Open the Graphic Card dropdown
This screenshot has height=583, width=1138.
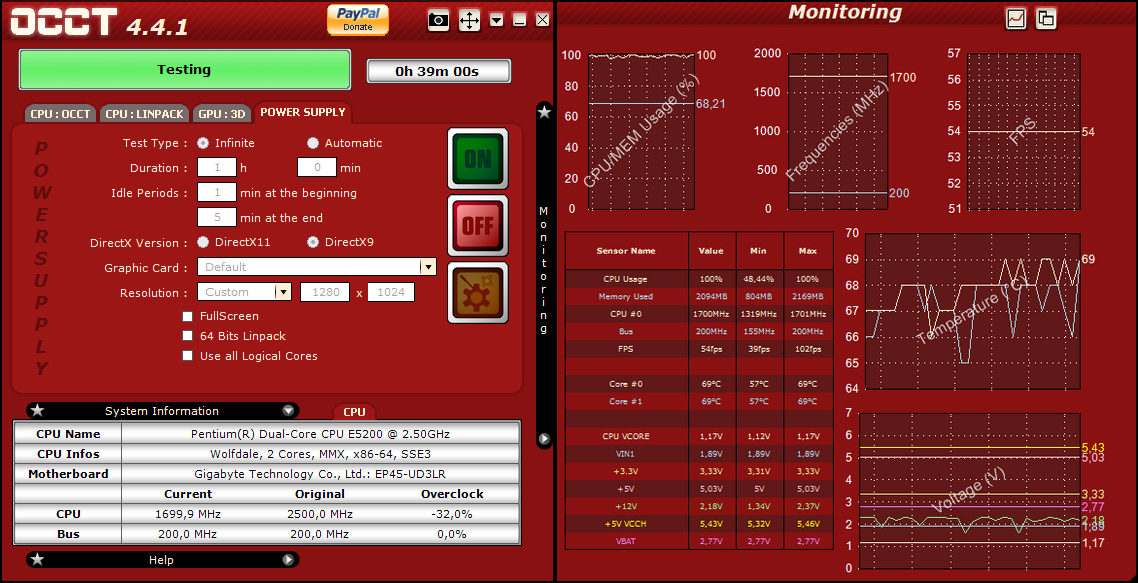(428, 267)
